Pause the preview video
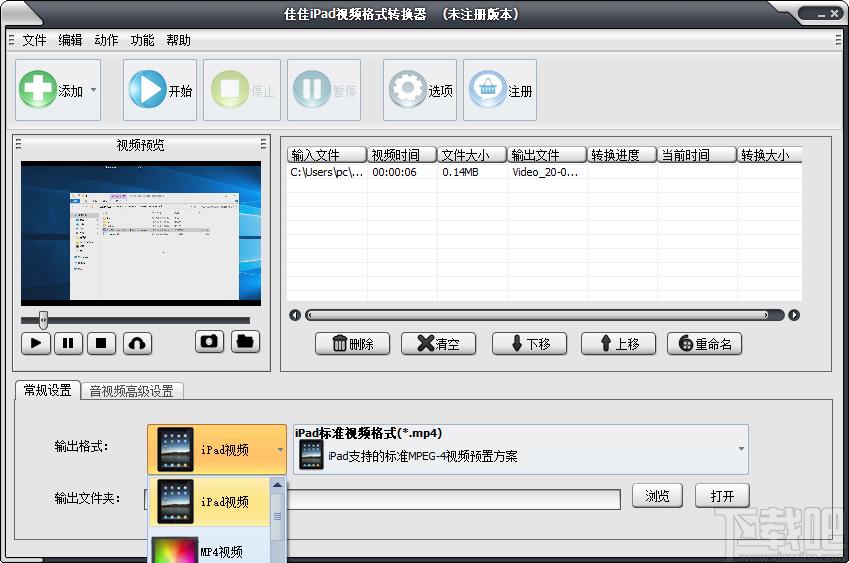 pyautogui.click(x=68, y=343)
